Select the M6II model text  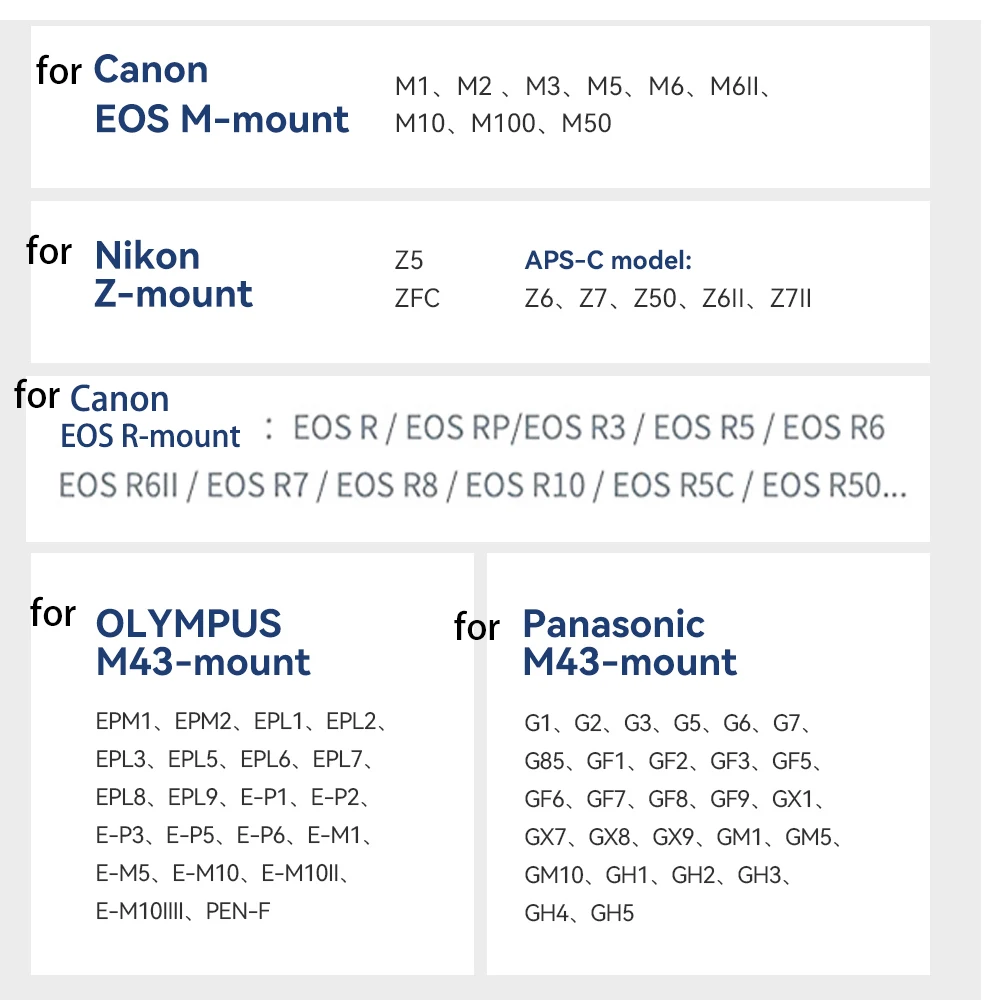coord(734,86)
